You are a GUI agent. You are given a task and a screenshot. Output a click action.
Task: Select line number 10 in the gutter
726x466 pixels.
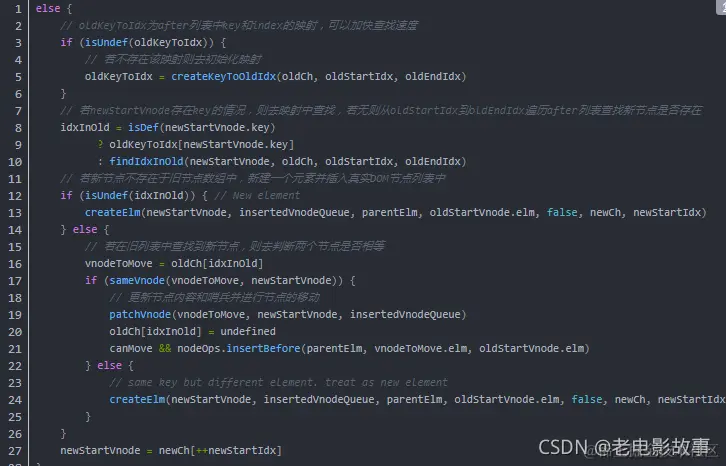click(15, 162)
